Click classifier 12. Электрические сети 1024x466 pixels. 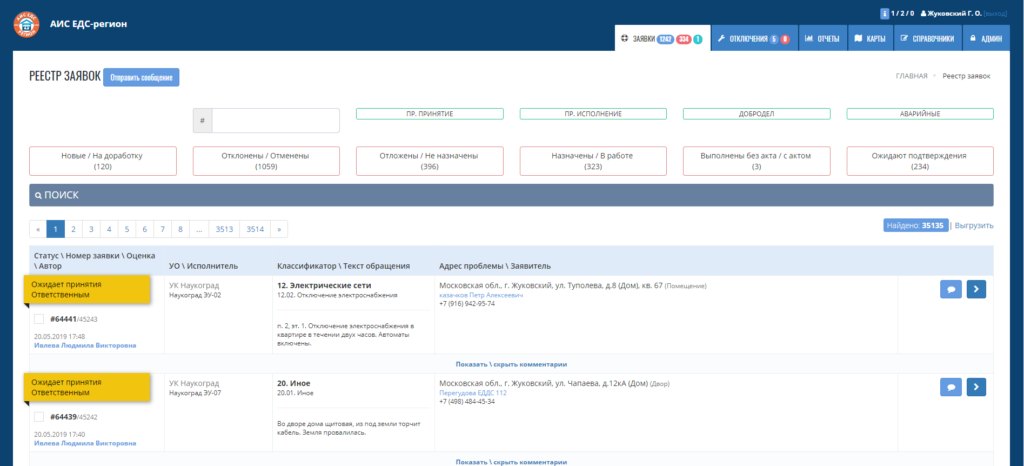point(324,285)
